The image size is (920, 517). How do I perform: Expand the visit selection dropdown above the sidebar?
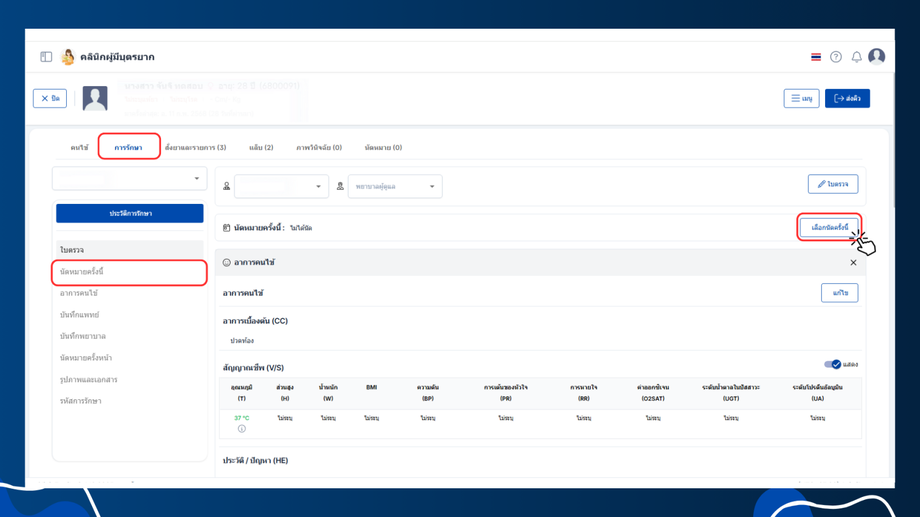click(130, 178)
